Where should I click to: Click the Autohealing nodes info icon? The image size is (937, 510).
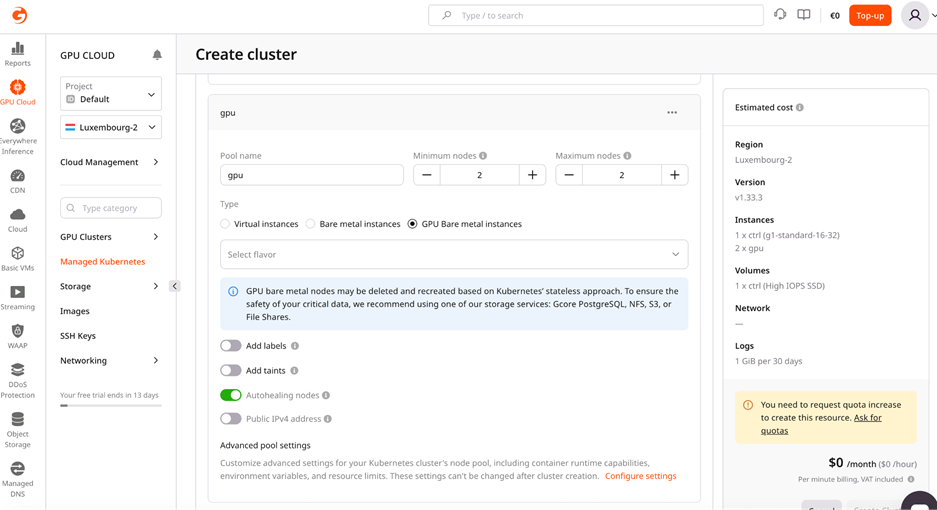coord(326,395)
